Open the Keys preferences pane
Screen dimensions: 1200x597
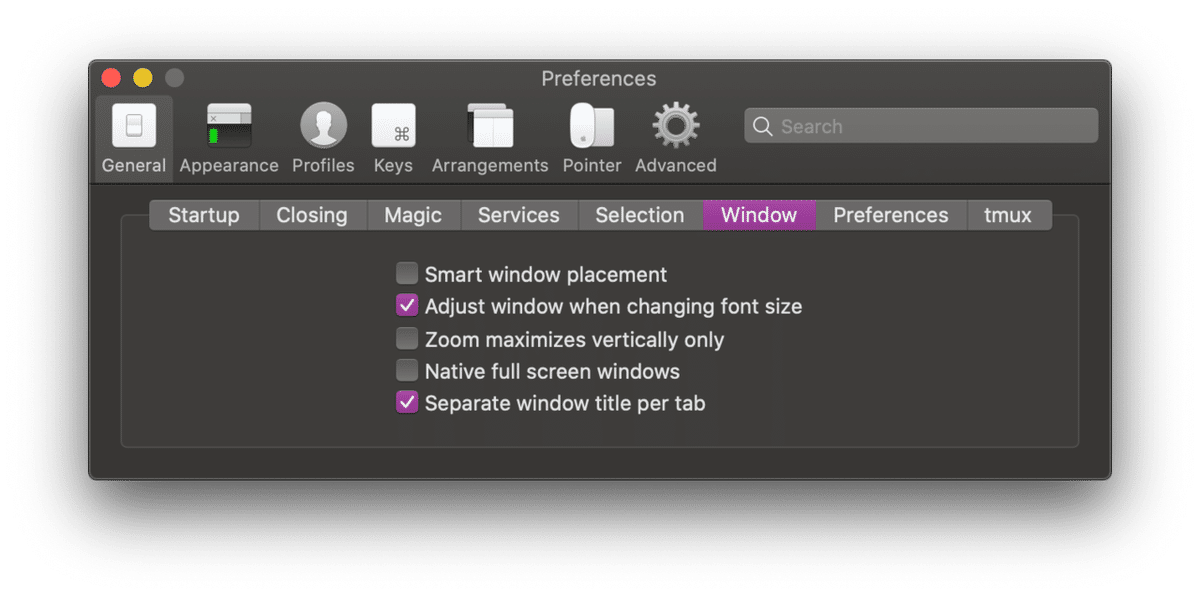click(x=393, y=138)
